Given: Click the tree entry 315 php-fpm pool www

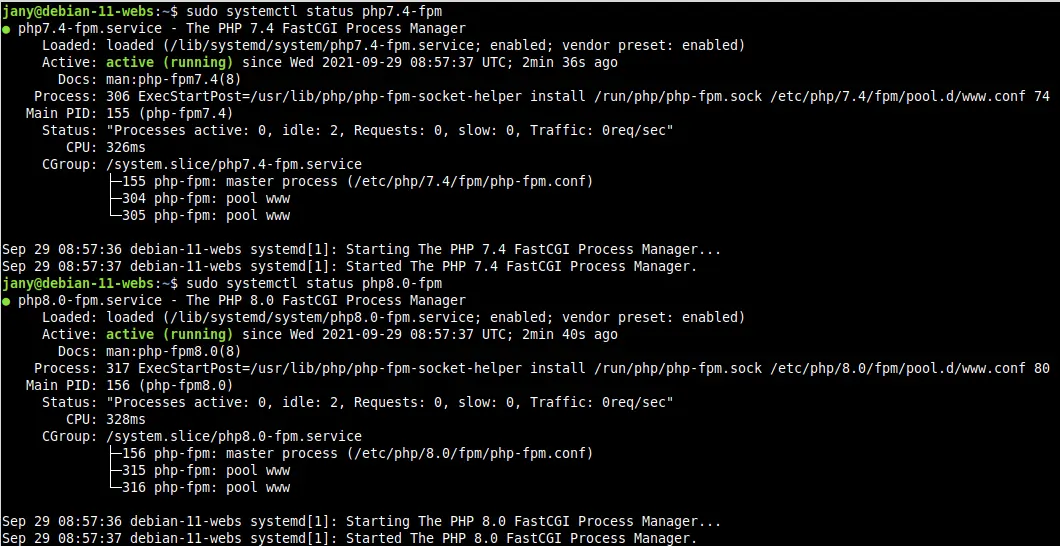Looking at the screenshot, I should [x=199, y=470].
